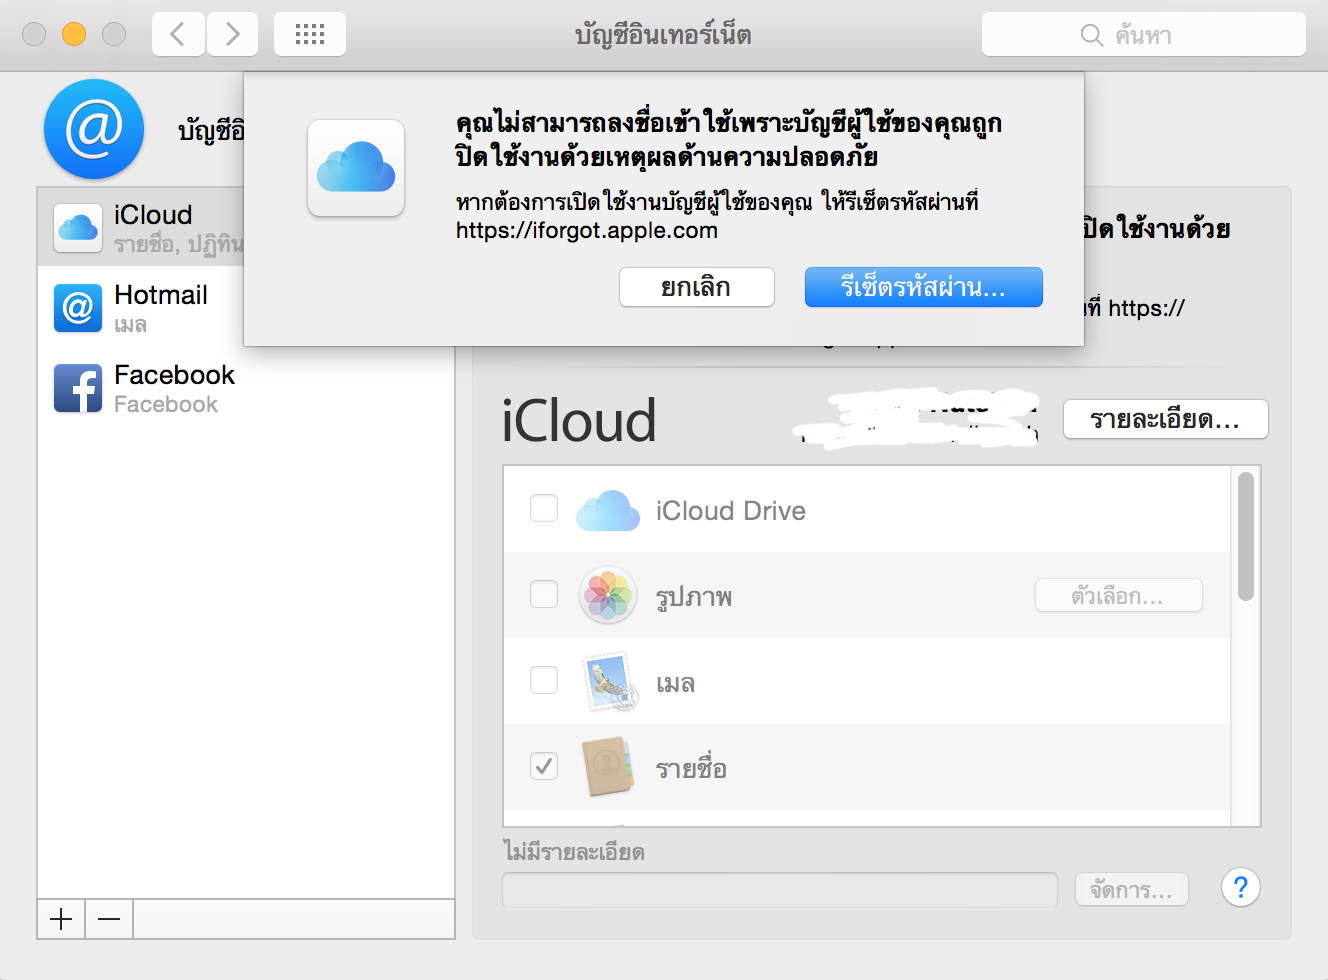Click the ตัวเลือก options button for Photos
1328x980 pixels.
pyautogui.click(x=1118, y=596)
